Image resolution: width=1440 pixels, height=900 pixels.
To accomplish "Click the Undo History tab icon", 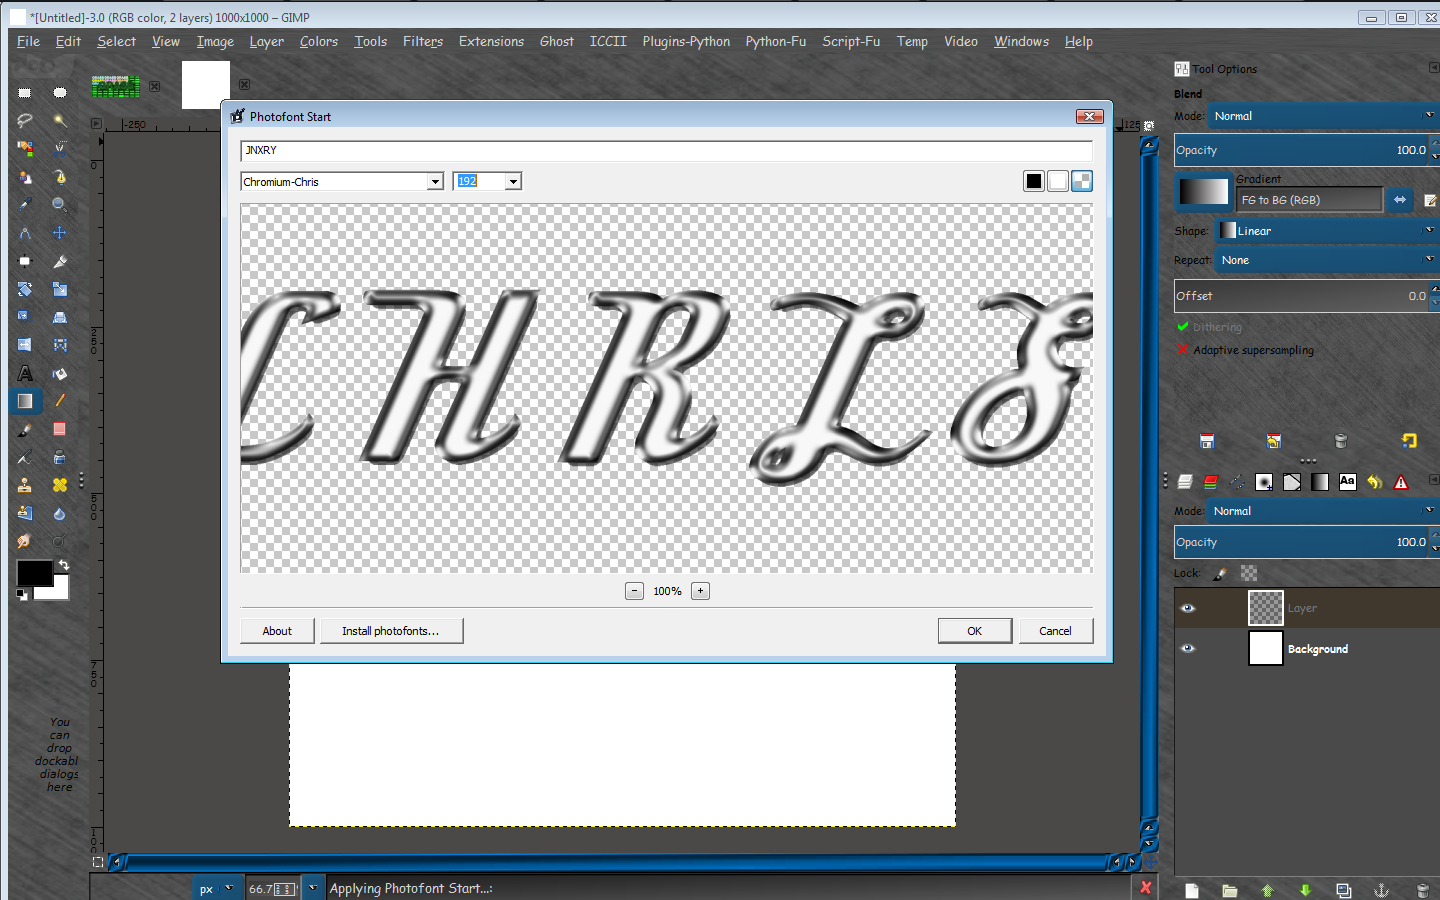I will pyautogui.click(x=1375, y=482).
